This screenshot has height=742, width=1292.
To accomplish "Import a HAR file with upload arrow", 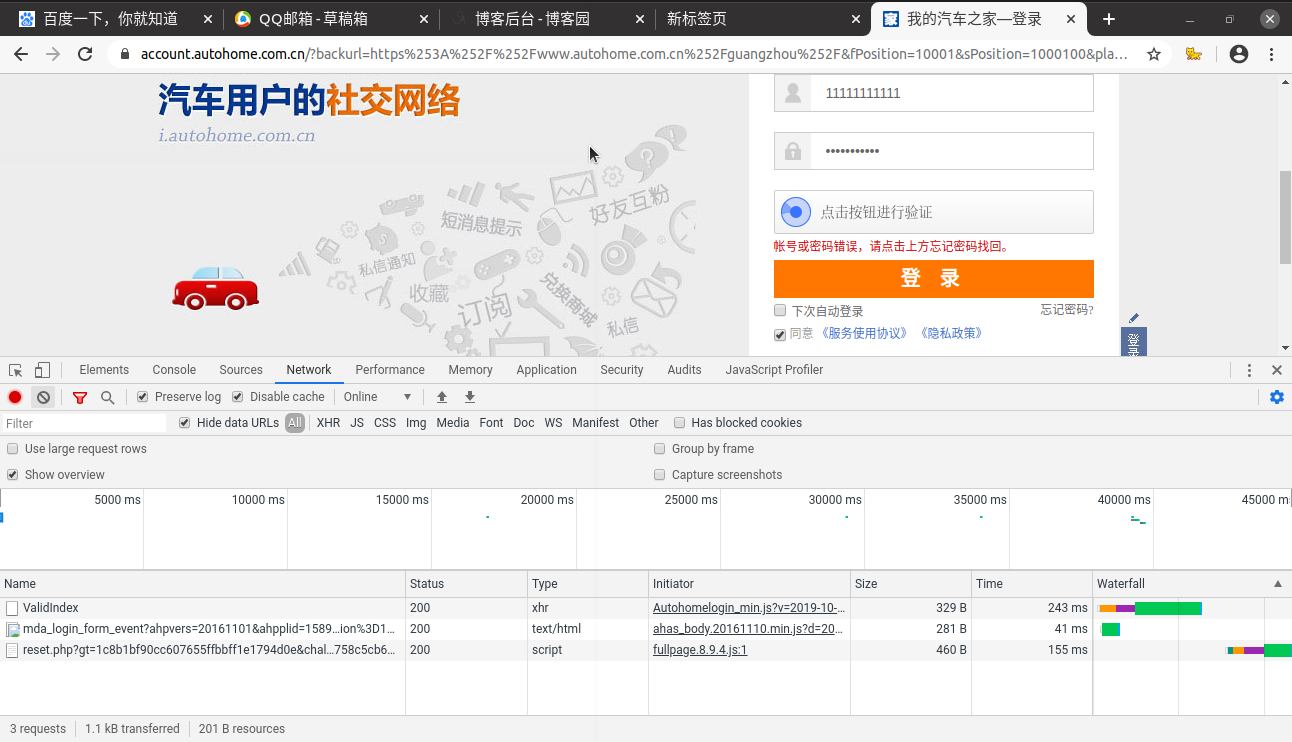I will click(442, 397).
